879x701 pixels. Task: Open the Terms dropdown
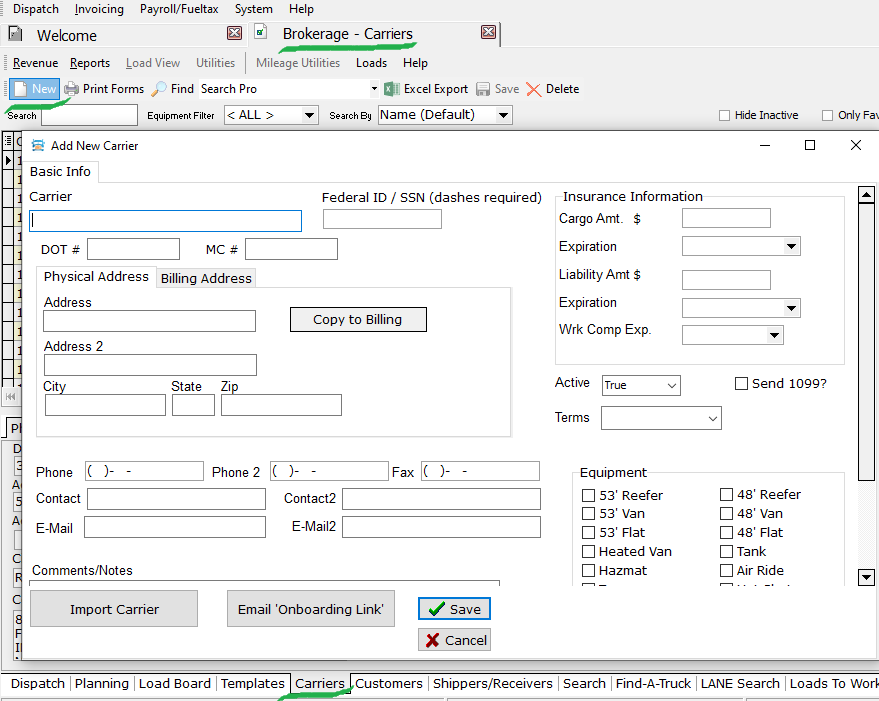point(712,418)
